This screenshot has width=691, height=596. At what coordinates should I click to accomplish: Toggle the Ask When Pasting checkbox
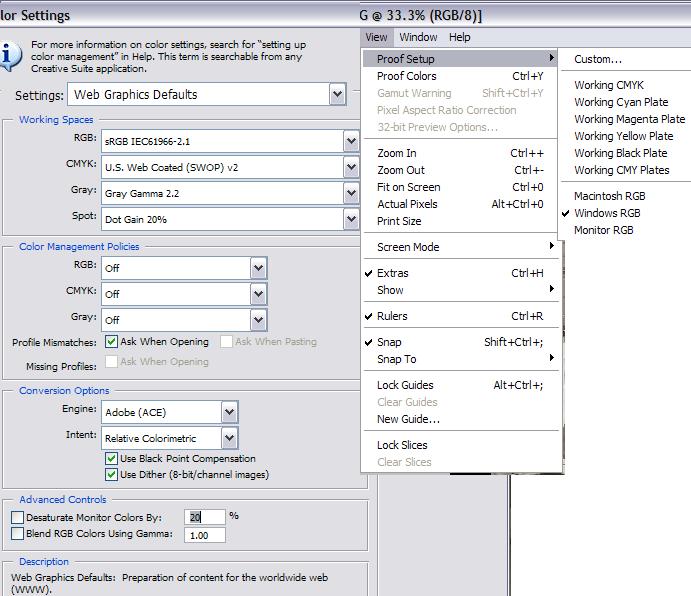tap(226, 342)
